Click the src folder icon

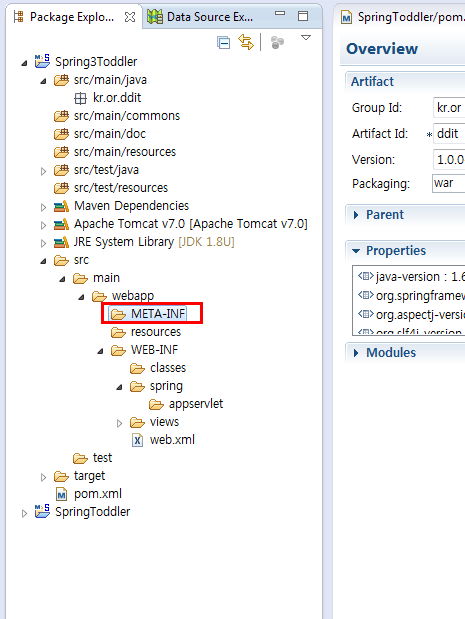click(61, 260)
